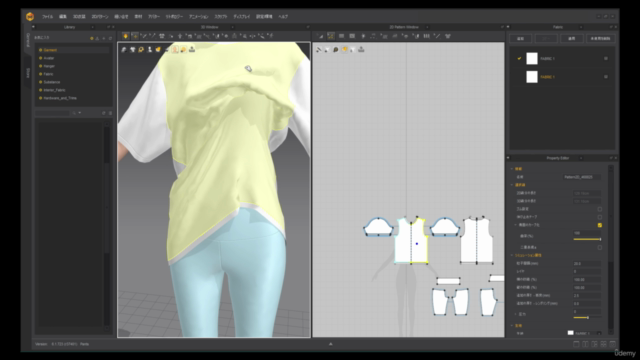Toggle the yellow checkmark beside the first FABRIC 1
The width and height of the screenshot is (640, 360).
(x=519, y=58)
